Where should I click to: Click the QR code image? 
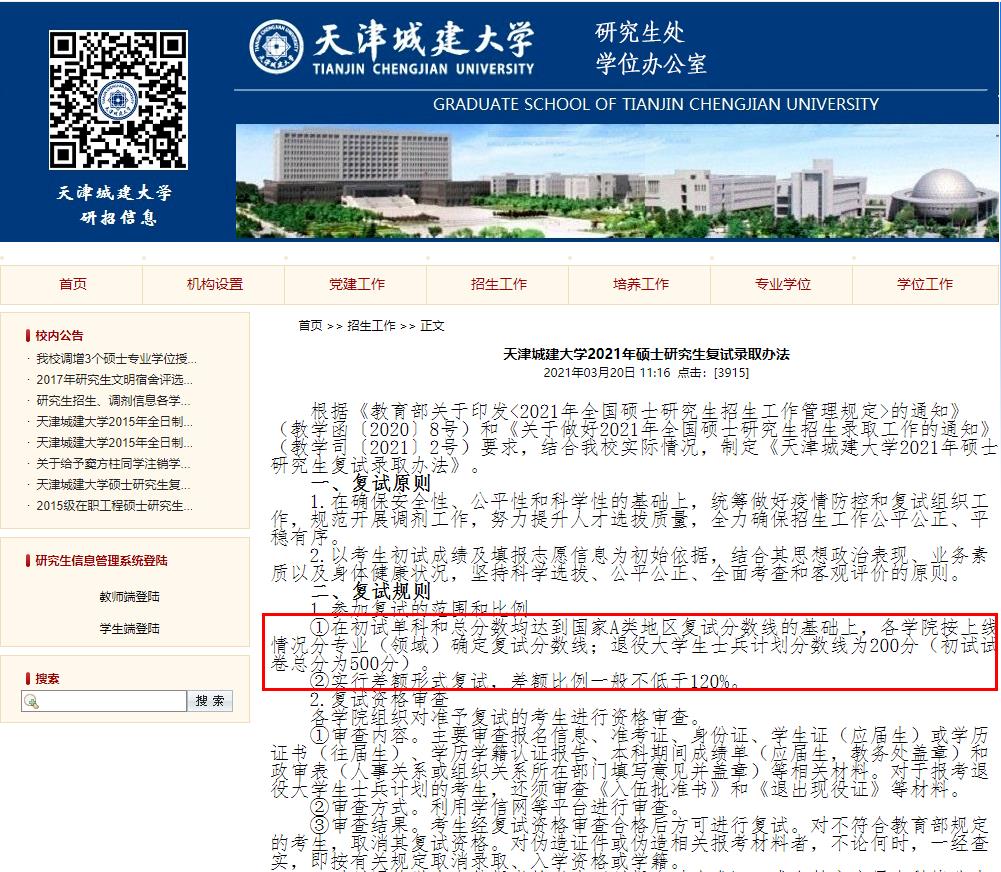[x=118, y=98]
